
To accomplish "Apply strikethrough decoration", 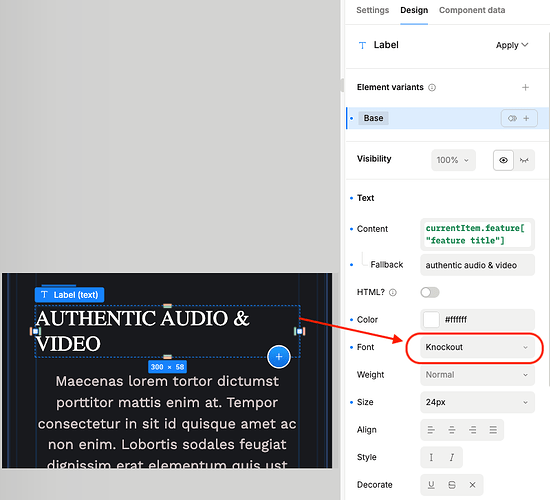I will [452, 485].
